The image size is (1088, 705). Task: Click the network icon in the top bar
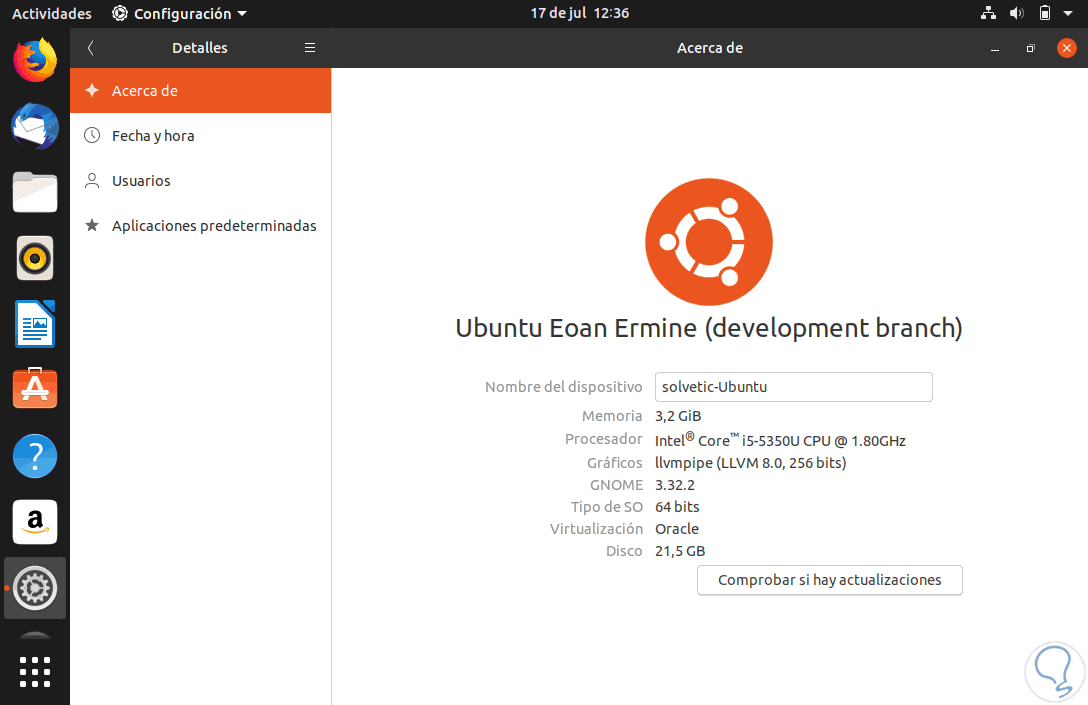988,13
